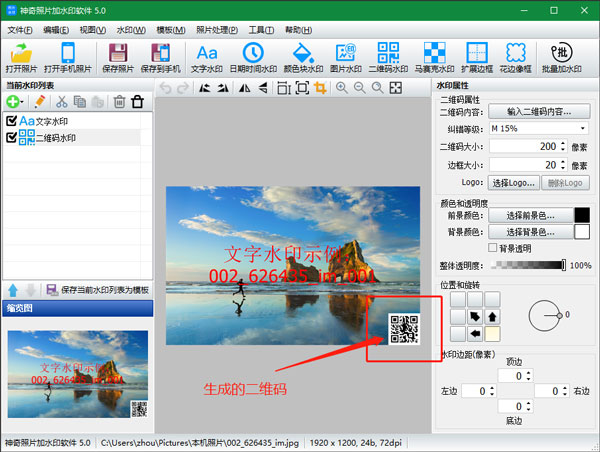Click the orange crop tool icon
The height and width of the screenshot is (452, 600).
click(x=320, y=88)
